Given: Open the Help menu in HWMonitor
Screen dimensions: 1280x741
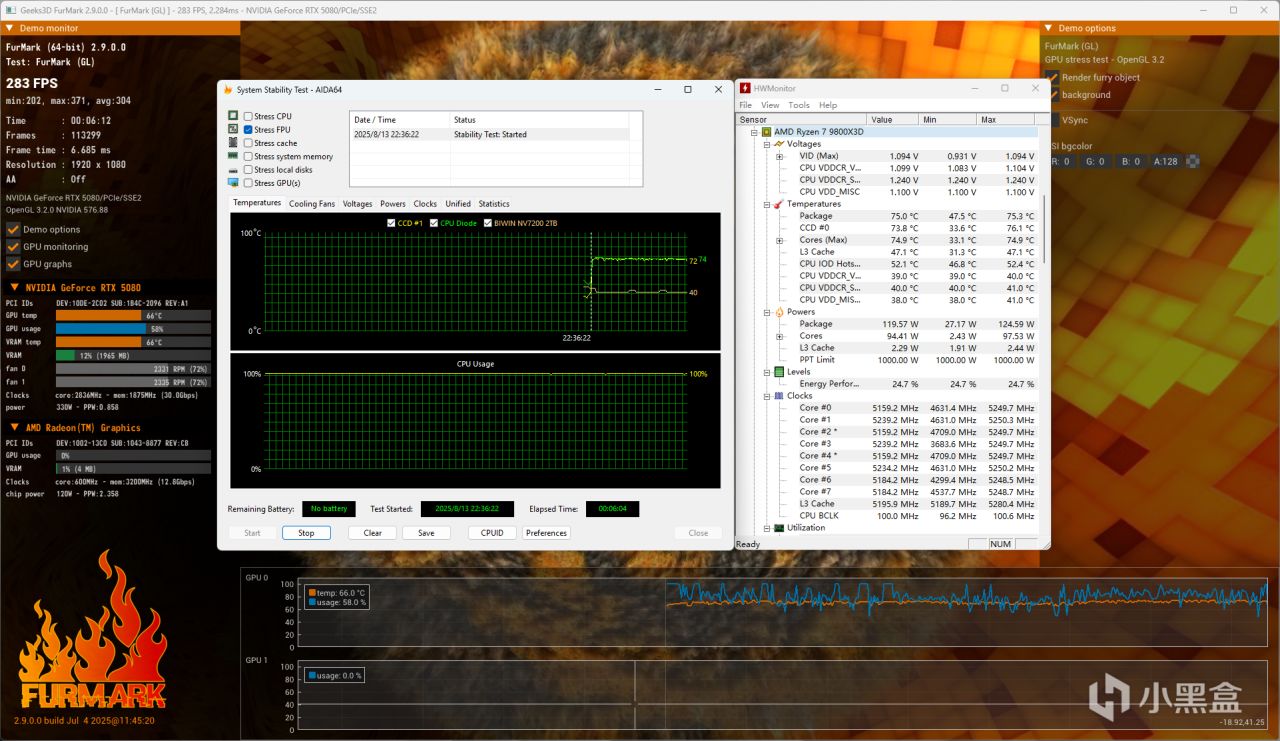Looking at the screenshot, I should 828,105.
